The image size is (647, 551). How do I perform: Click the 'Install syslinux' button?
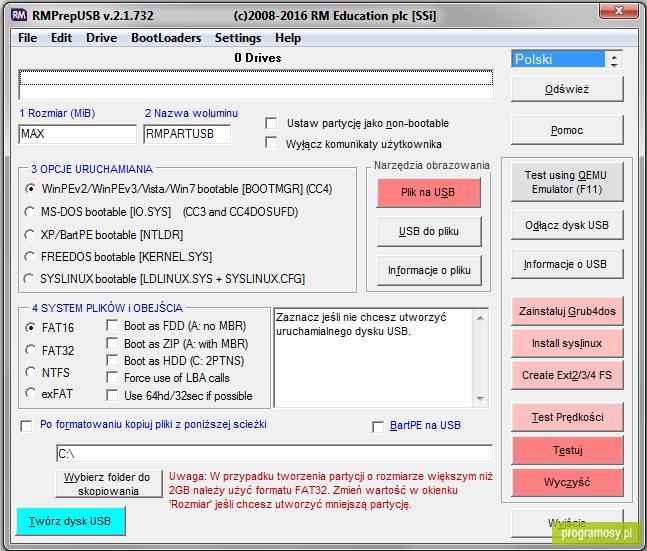tap(567, 343)
